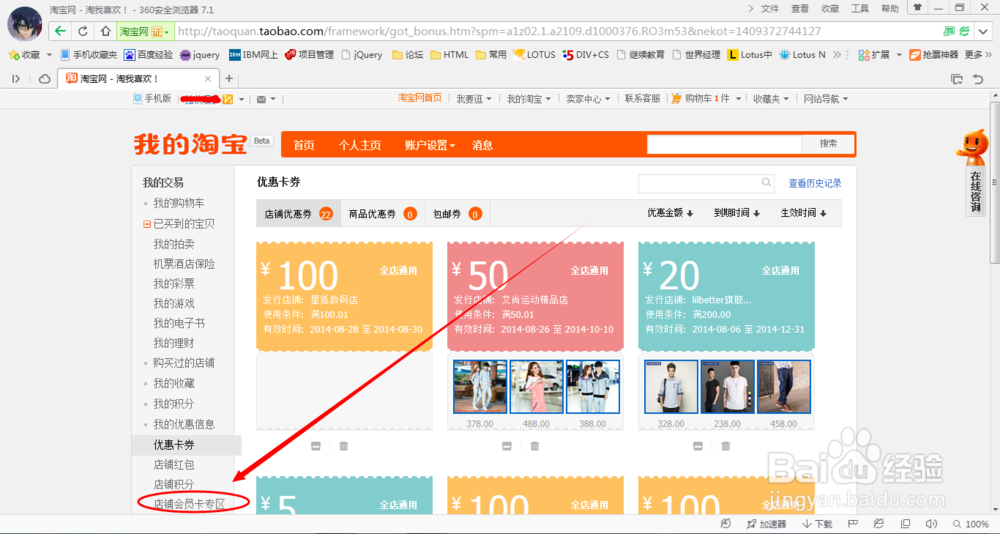Click the card icon under the ¥100 coupon

[x=316, y=446]
